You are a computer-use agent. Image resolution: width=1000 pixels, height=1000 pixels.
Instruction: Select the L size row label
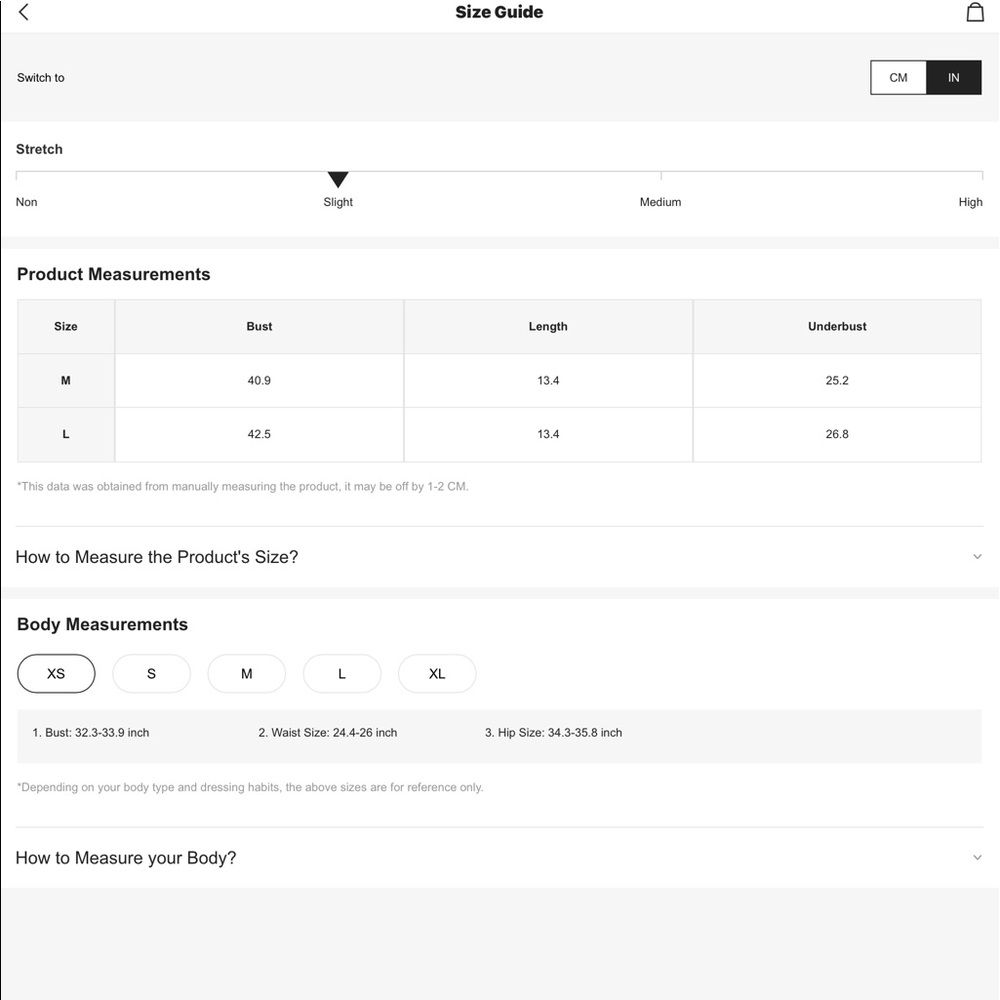[66, 434]
